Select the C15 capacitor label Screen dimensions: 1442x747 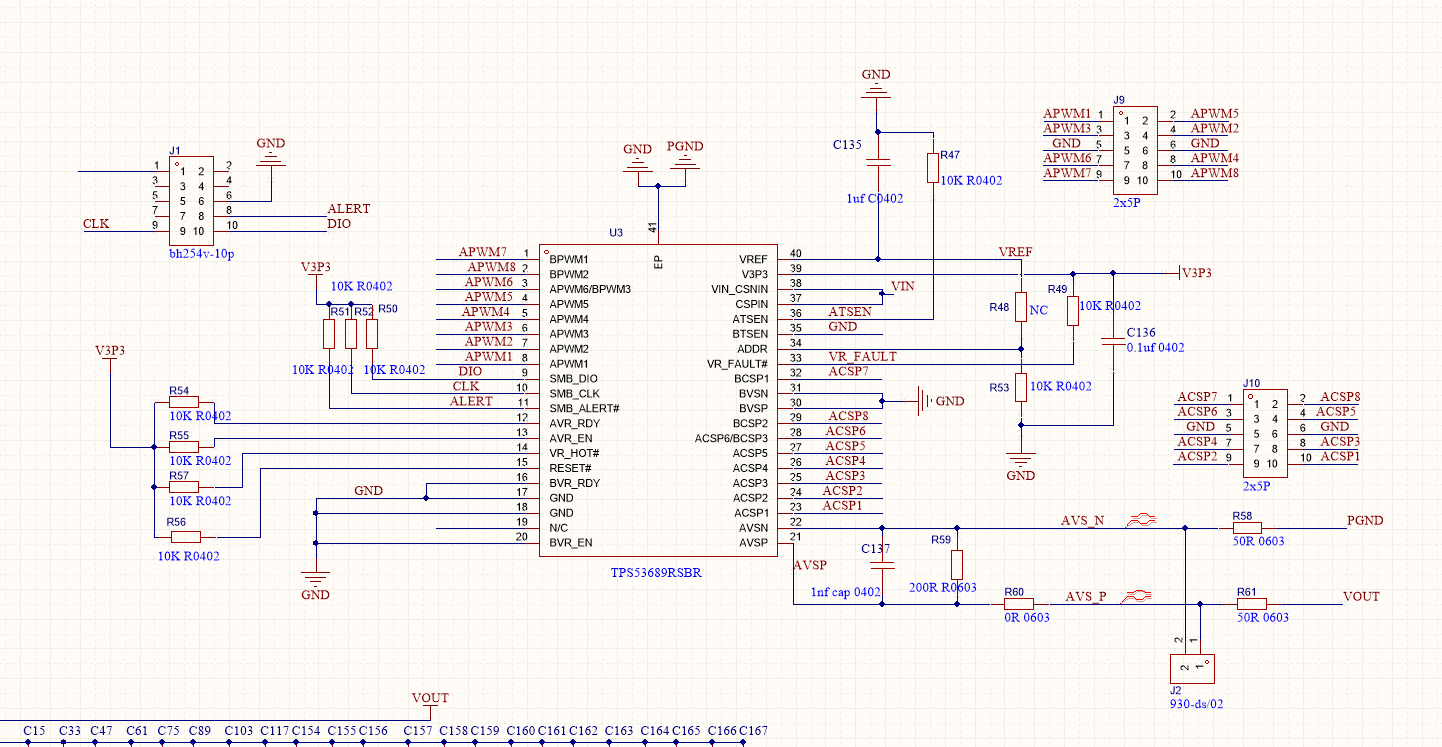(x=34, y=731)
